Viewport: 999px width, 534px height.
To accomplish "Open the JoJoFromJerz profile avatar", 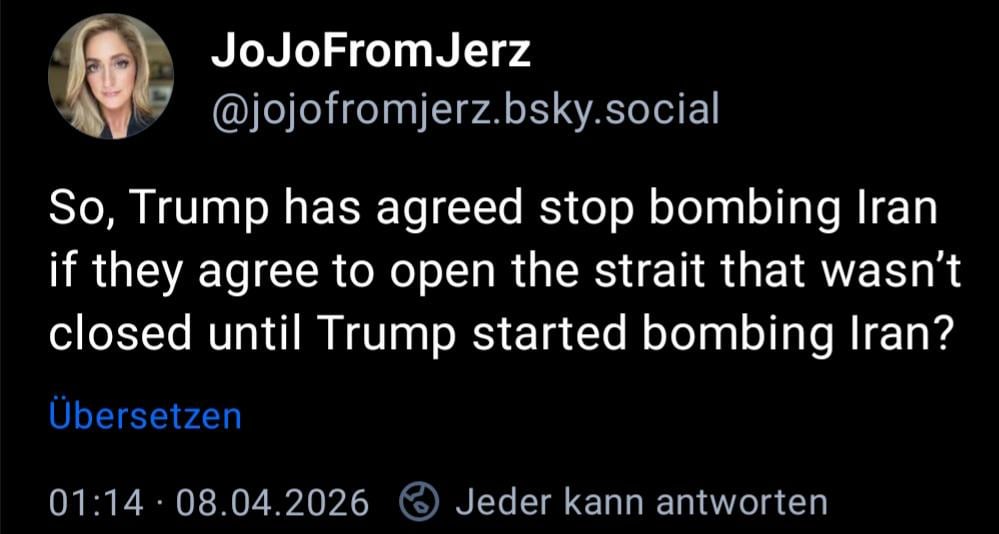I will point(110,76).
